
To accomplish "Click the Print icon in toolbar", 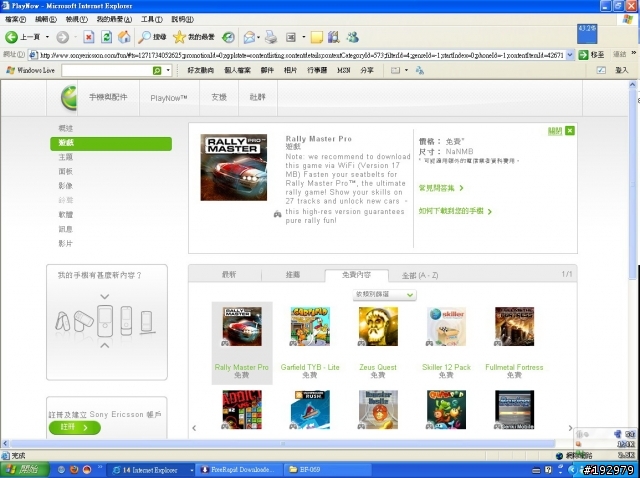I will 271,37.
